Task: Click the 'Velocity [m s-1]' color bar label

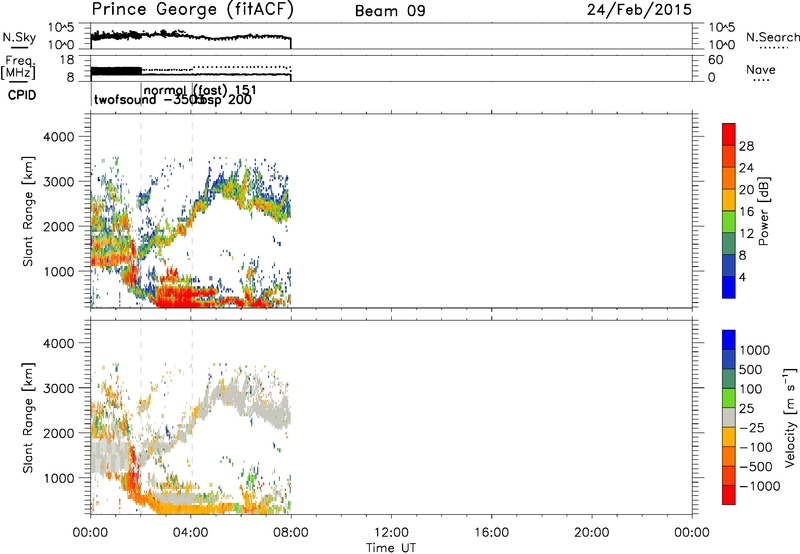Action: click(x=789, y=417)
